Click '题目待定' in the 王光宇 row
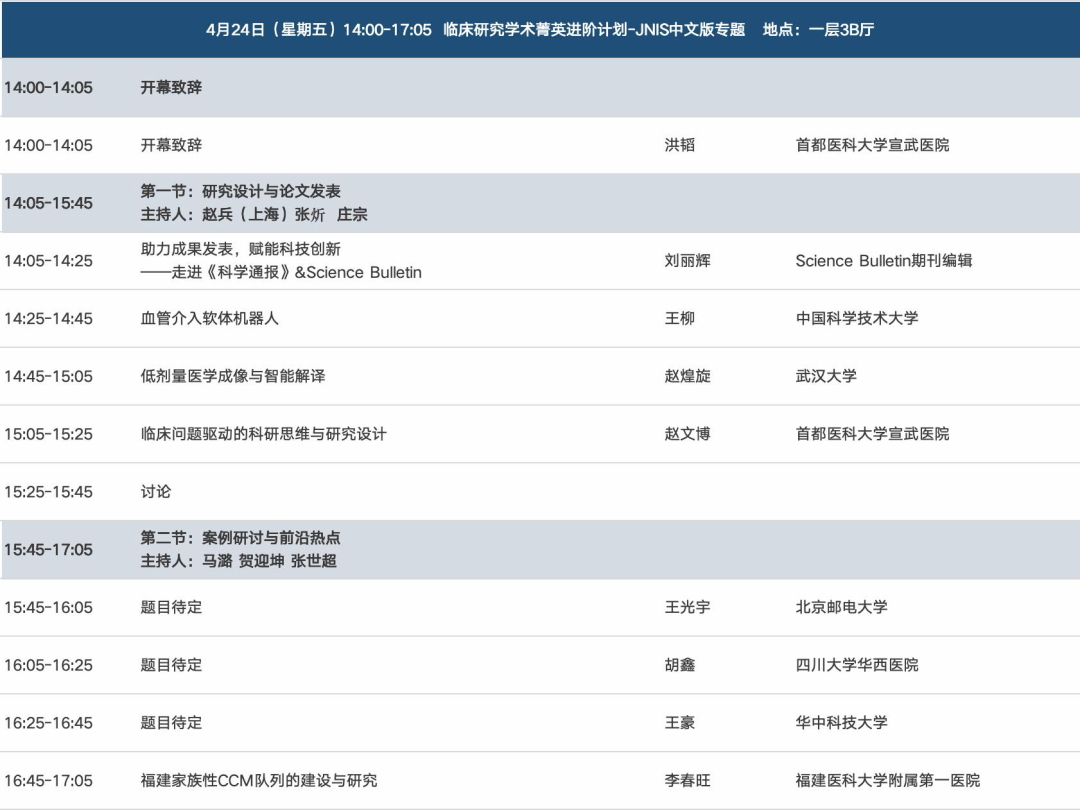Screen dimensions: 1080x810 (171, 608)
